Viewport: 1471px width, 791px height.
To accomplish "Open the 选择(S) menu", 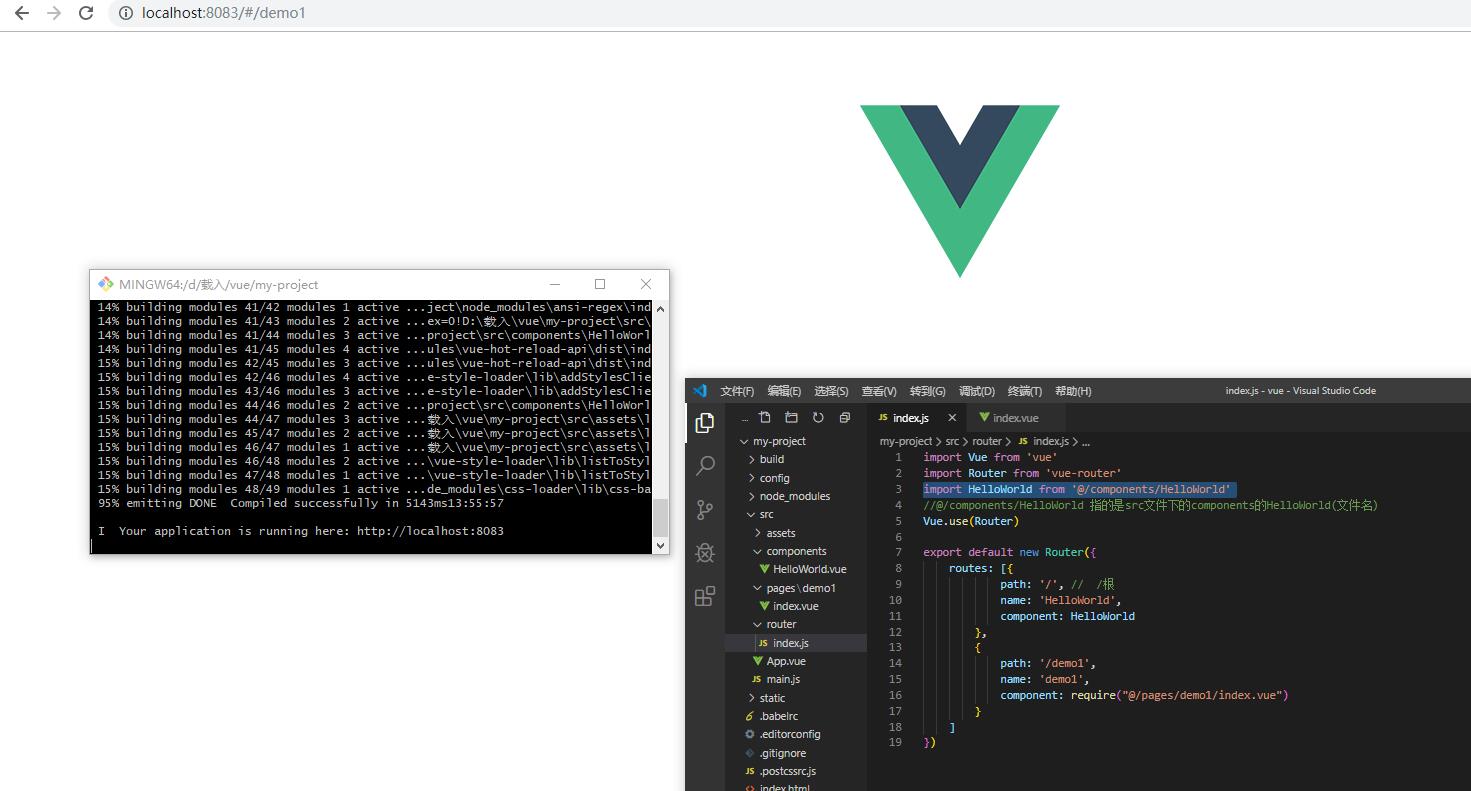I will pos(831,391).
